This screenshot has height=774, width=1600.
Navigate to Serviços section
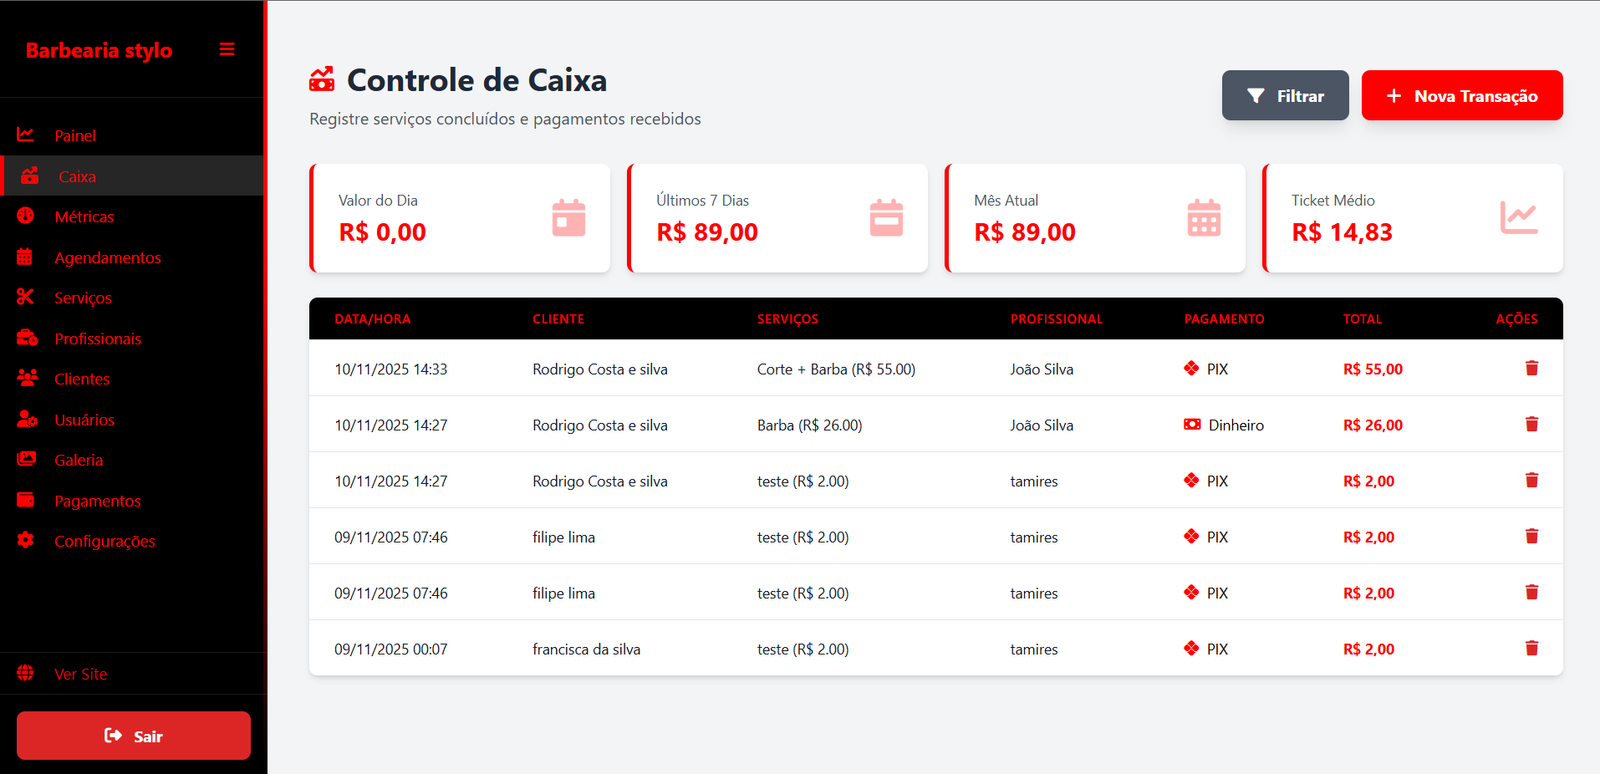83,298
